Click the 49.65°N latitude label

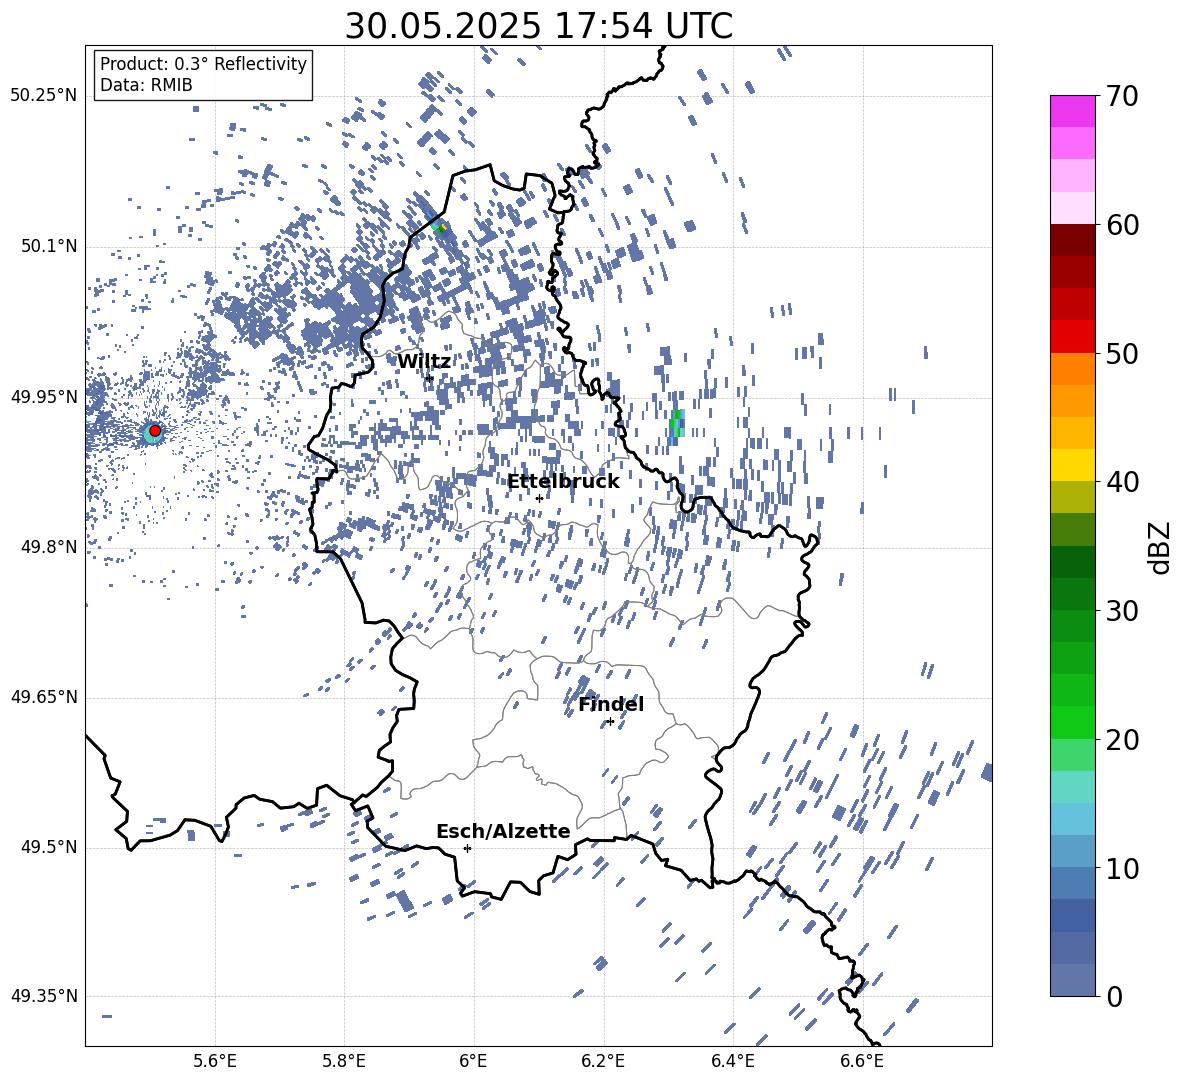click(x=44, y=697)
